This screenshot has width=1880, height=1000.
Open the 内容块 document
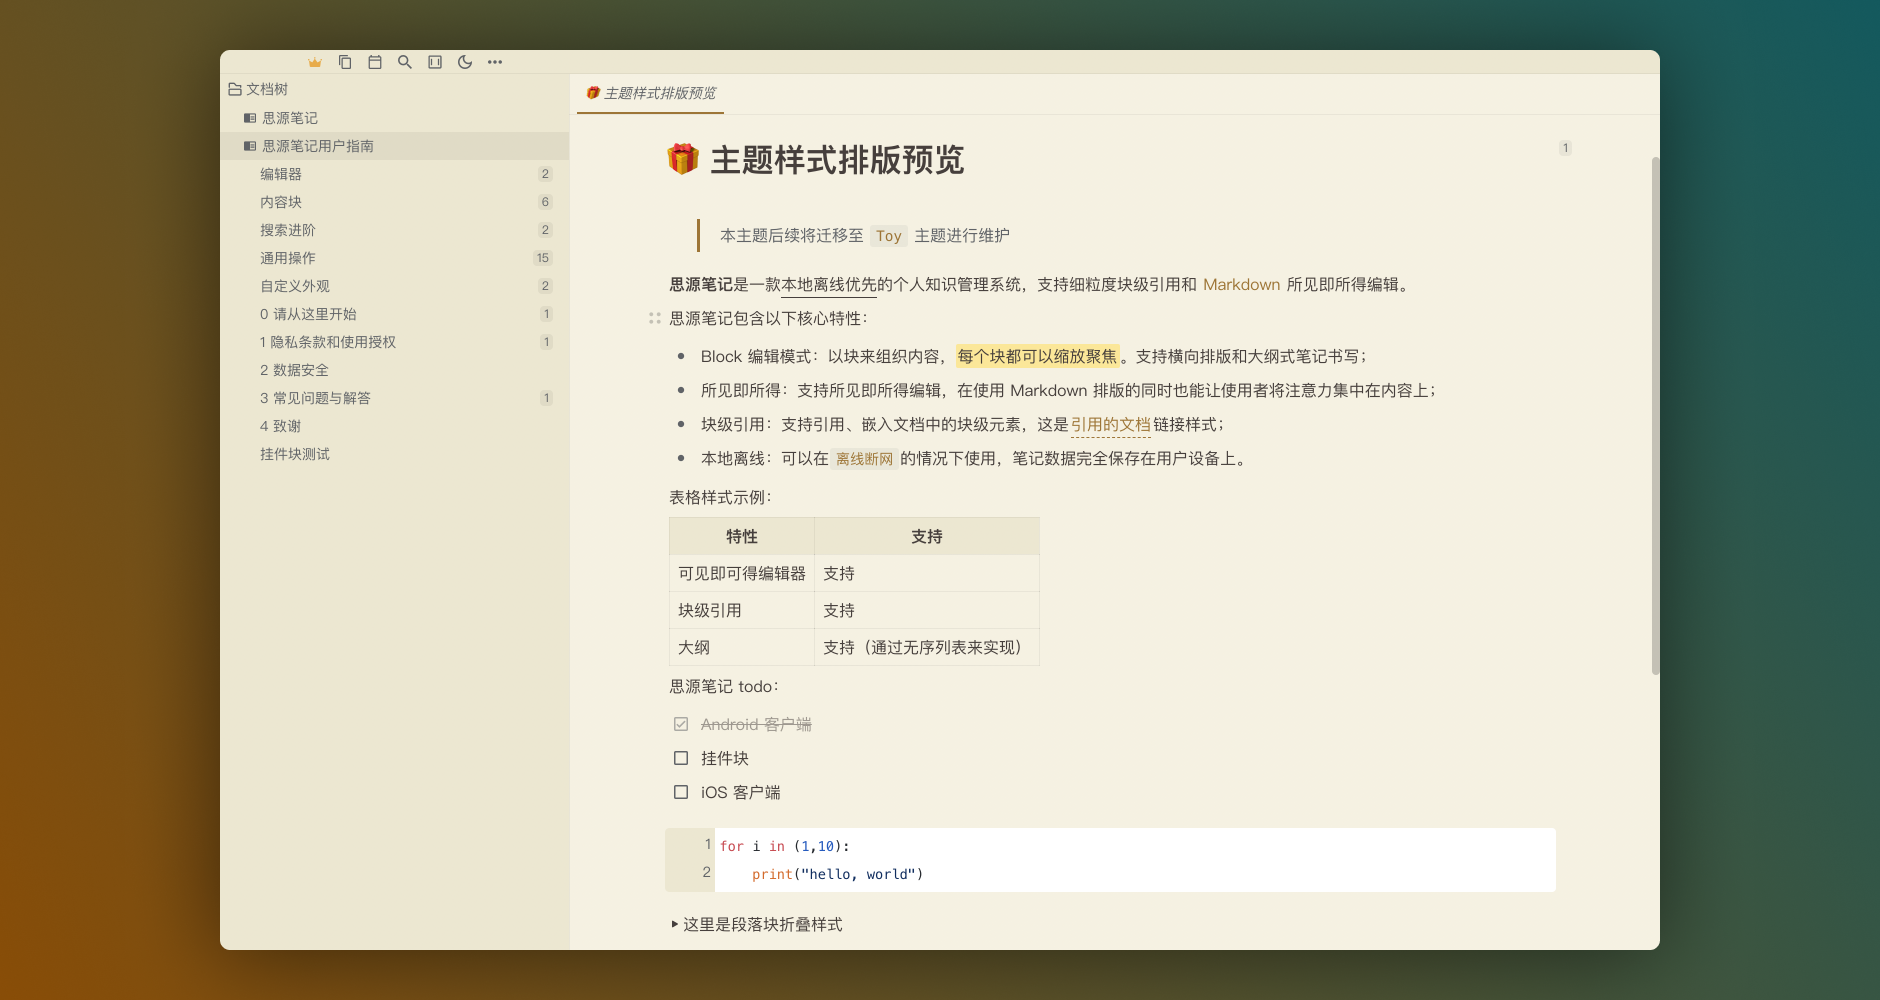click(x=394, y=202)
